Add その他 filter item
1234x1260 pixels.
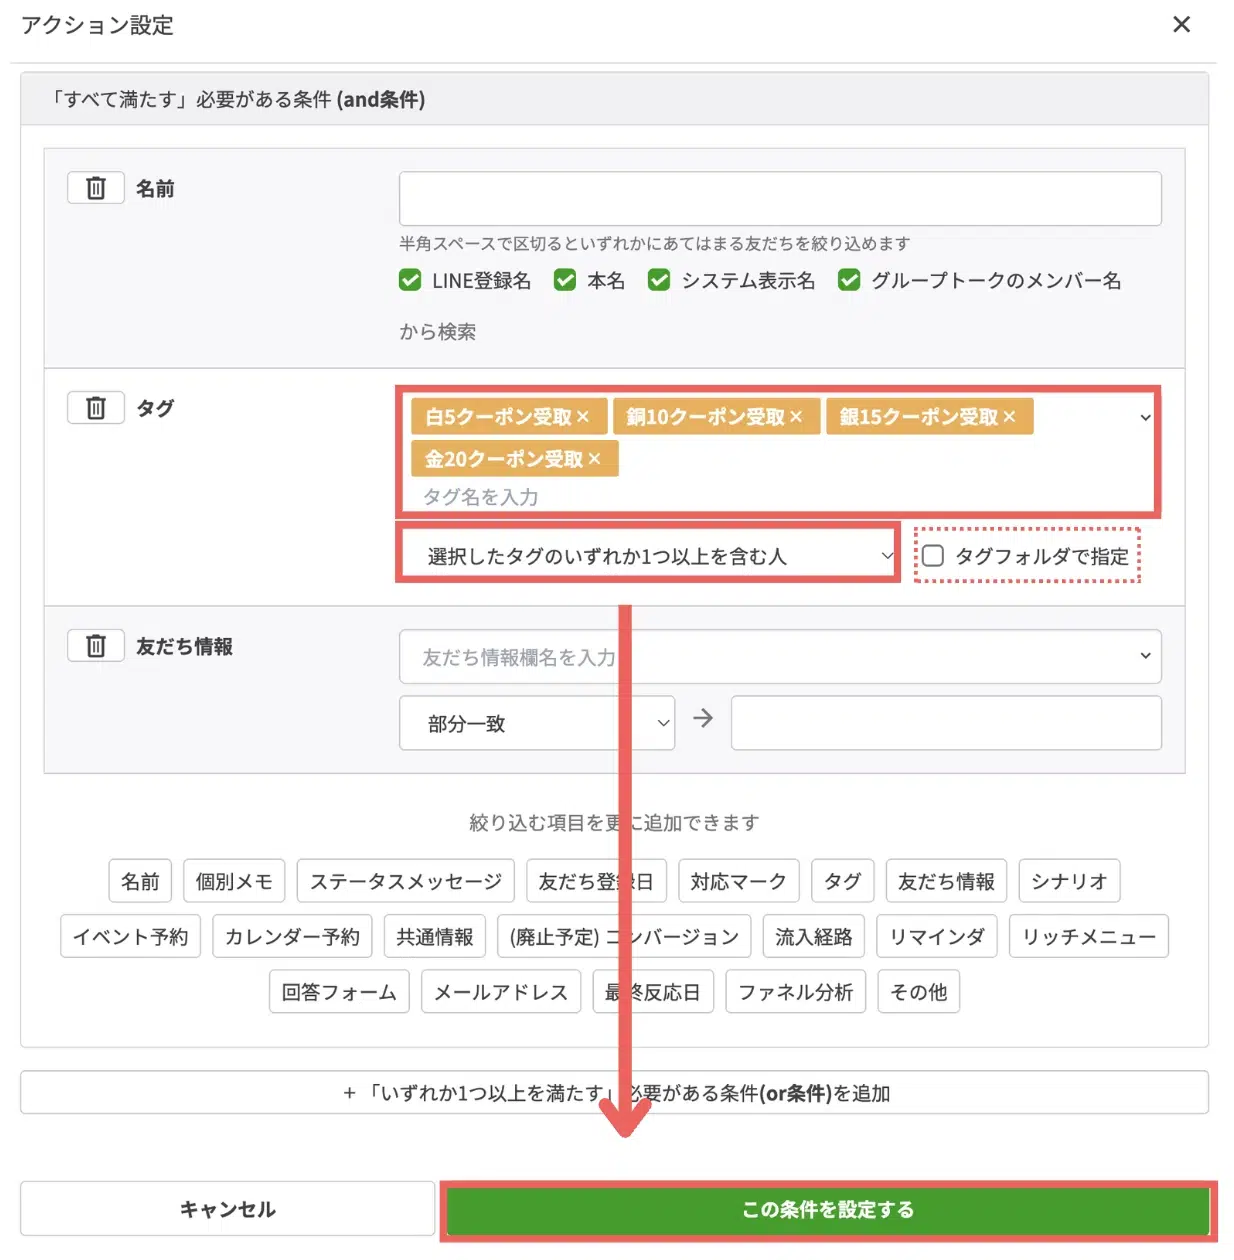[919, 992]
